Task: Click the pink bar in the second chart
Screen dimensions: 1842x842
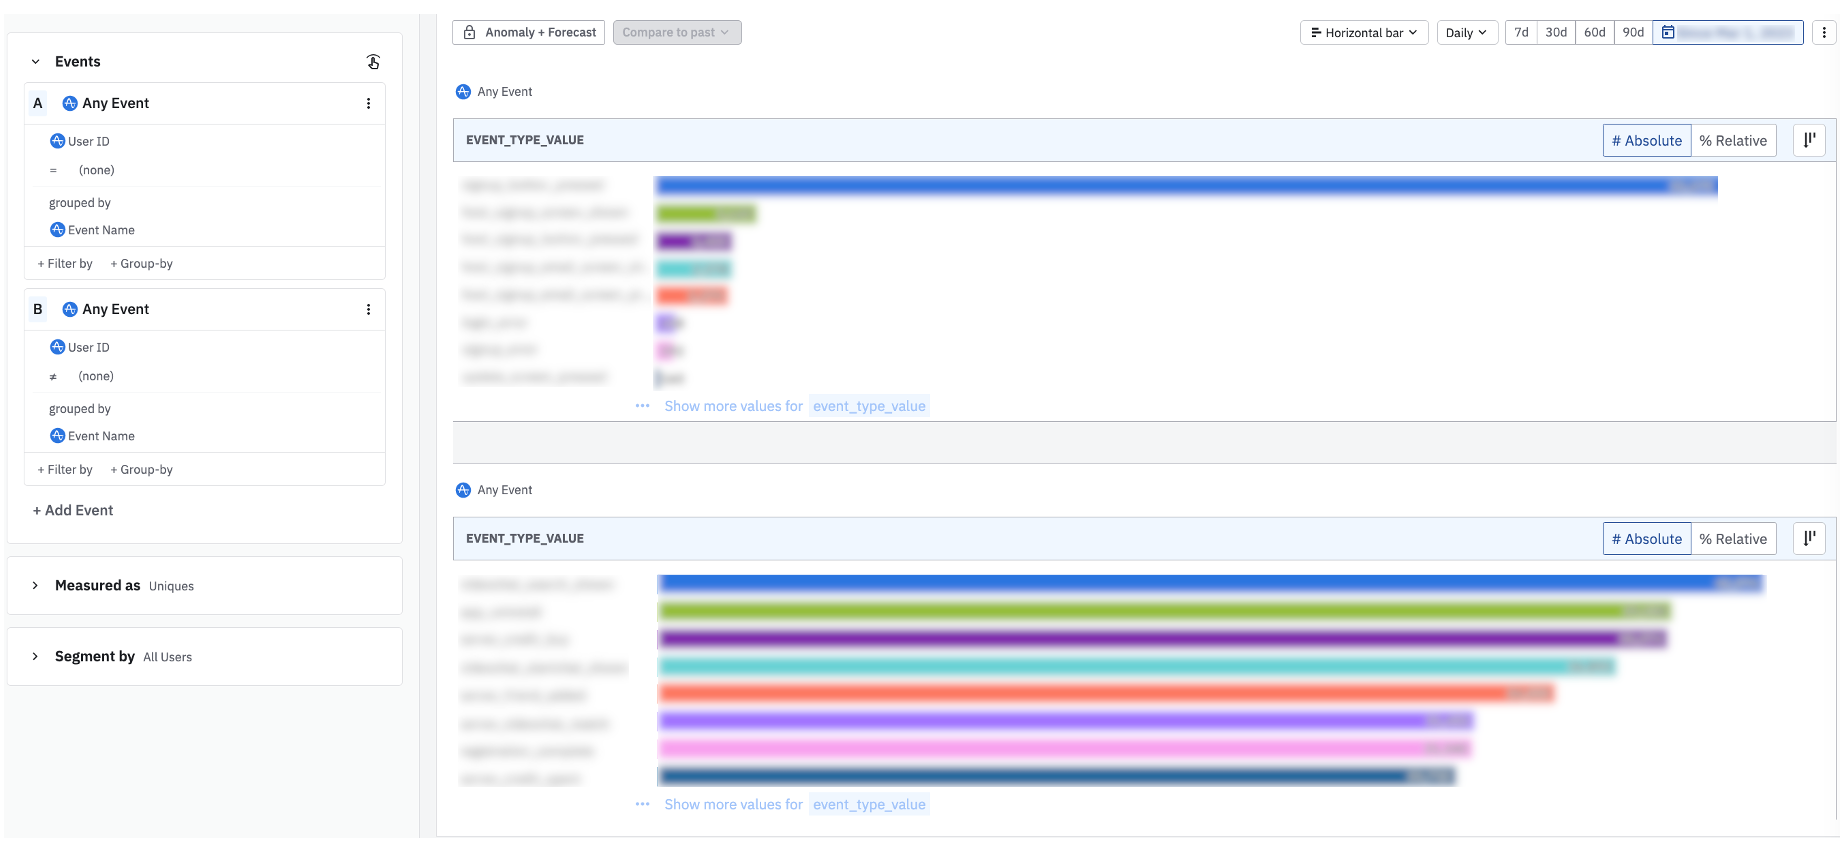Action: tap(1065, 748)
